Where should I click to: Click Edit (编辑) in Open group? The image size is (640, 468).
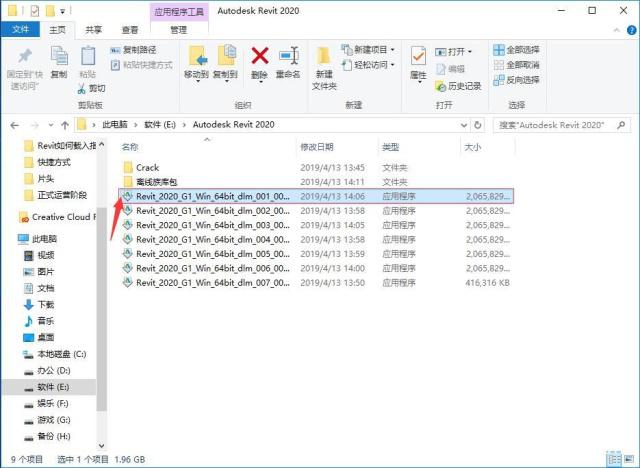pos(451,69)
